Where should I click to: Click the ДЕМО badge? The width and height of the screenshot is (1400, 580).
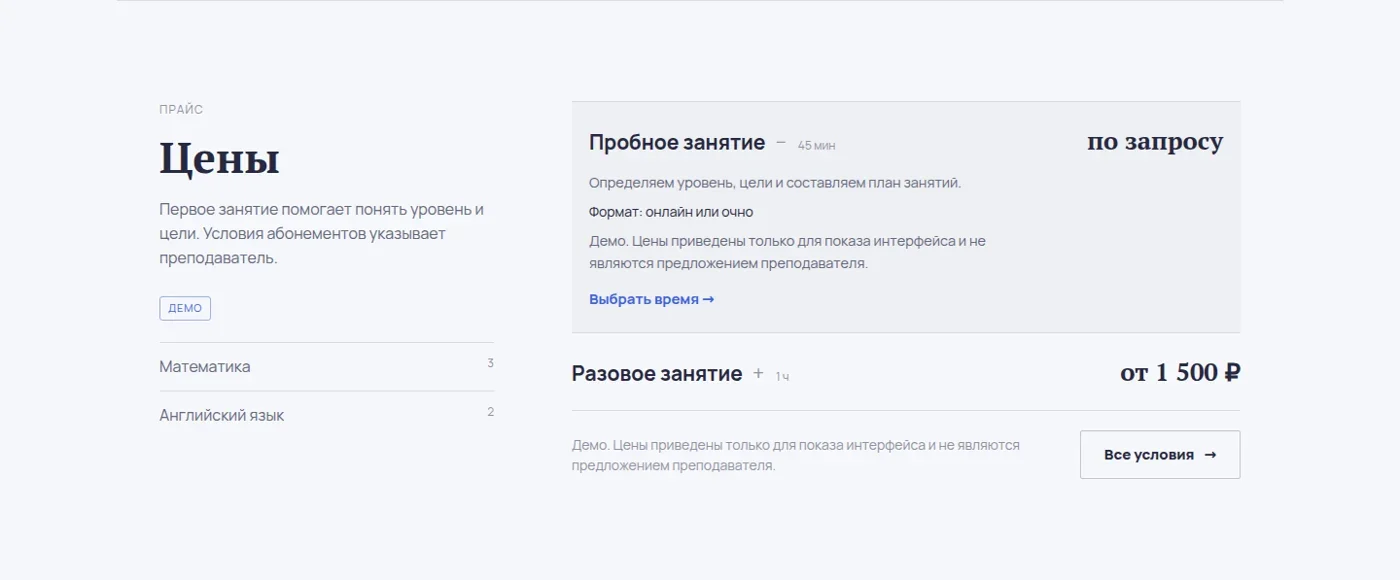pyautogui.click(x=185, y=308)
